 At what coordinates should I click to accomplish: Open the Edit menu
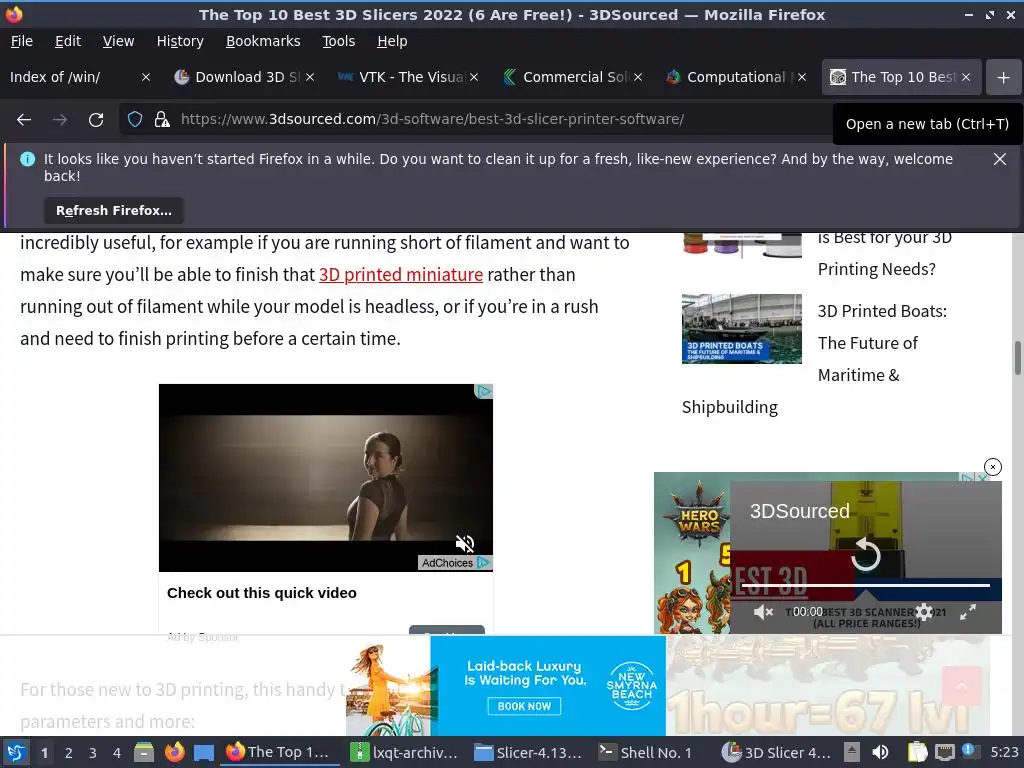point(68,41)
